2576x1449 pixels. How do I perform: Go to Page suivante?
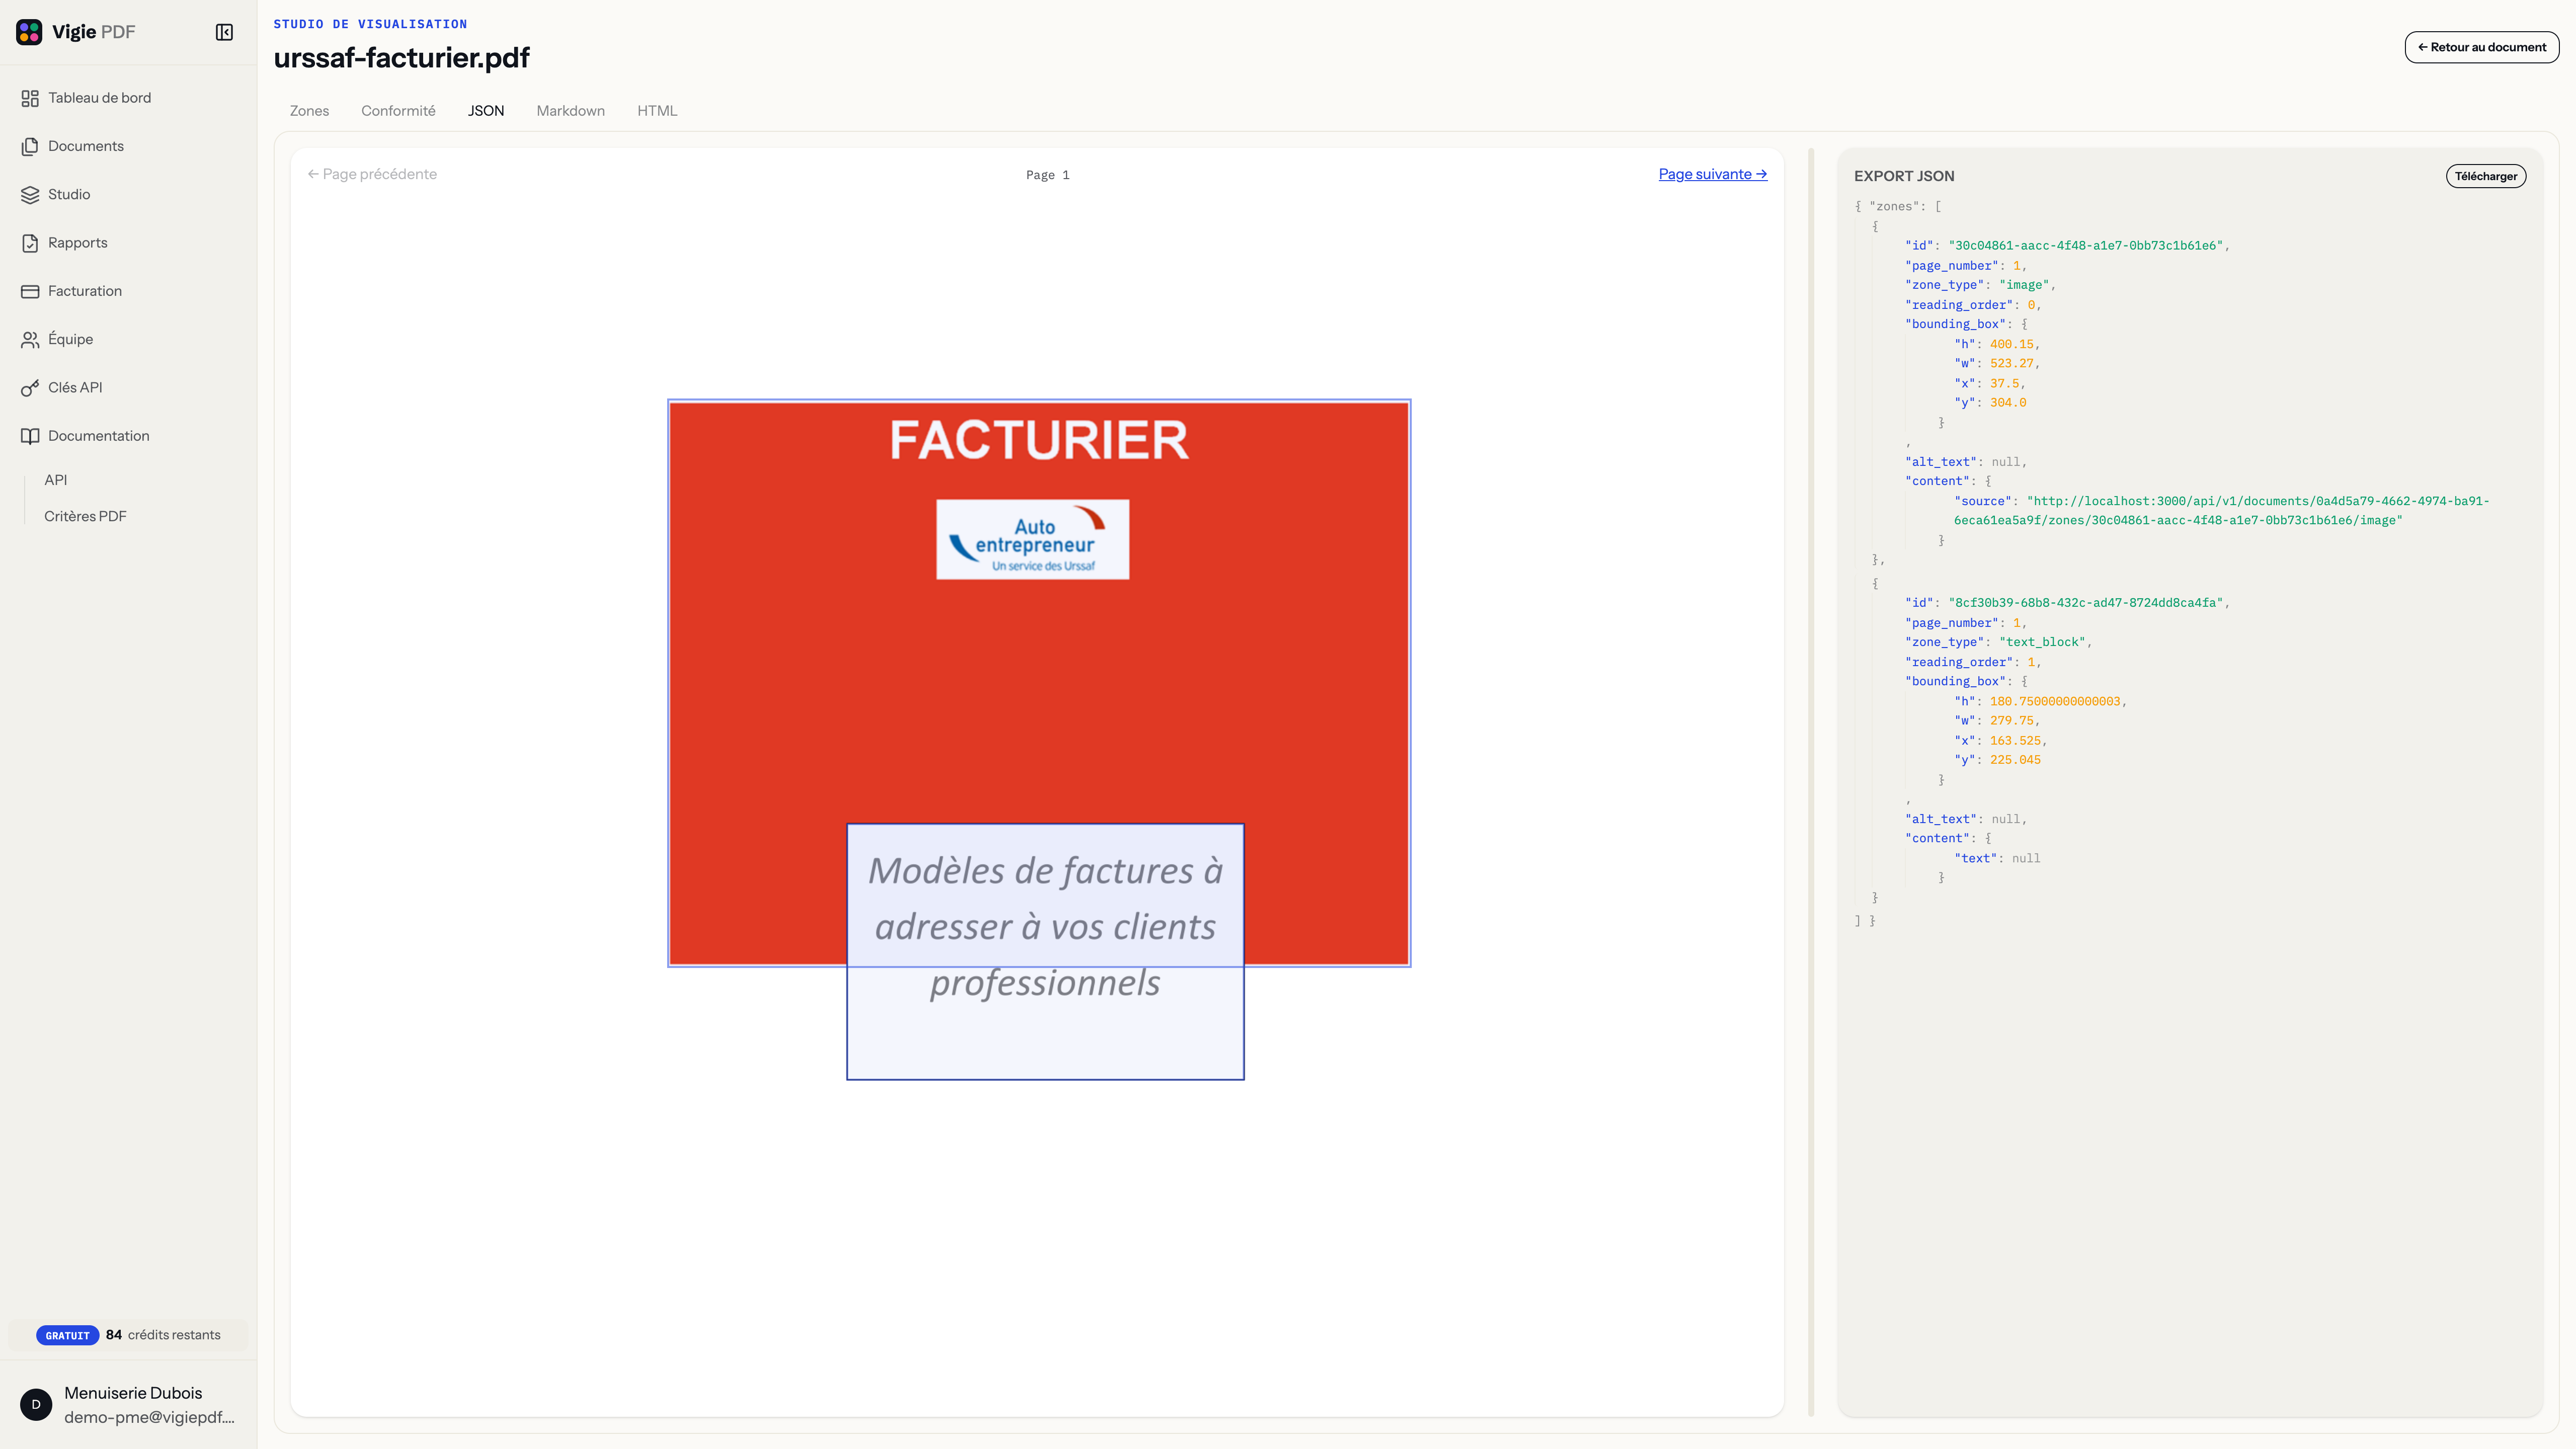pyautogui.click(x=1712, y=174)
